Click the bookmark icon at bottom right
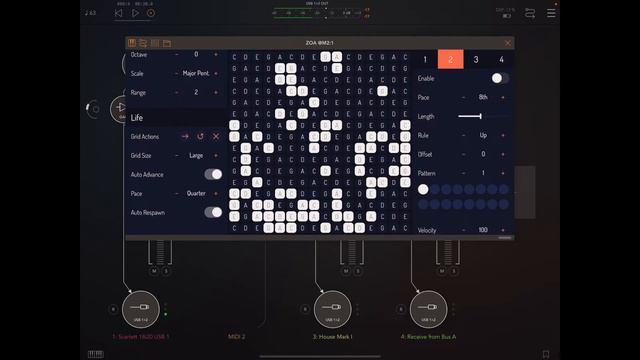The height and width of the screenshot is (360, 640). (x=546, y=354)
